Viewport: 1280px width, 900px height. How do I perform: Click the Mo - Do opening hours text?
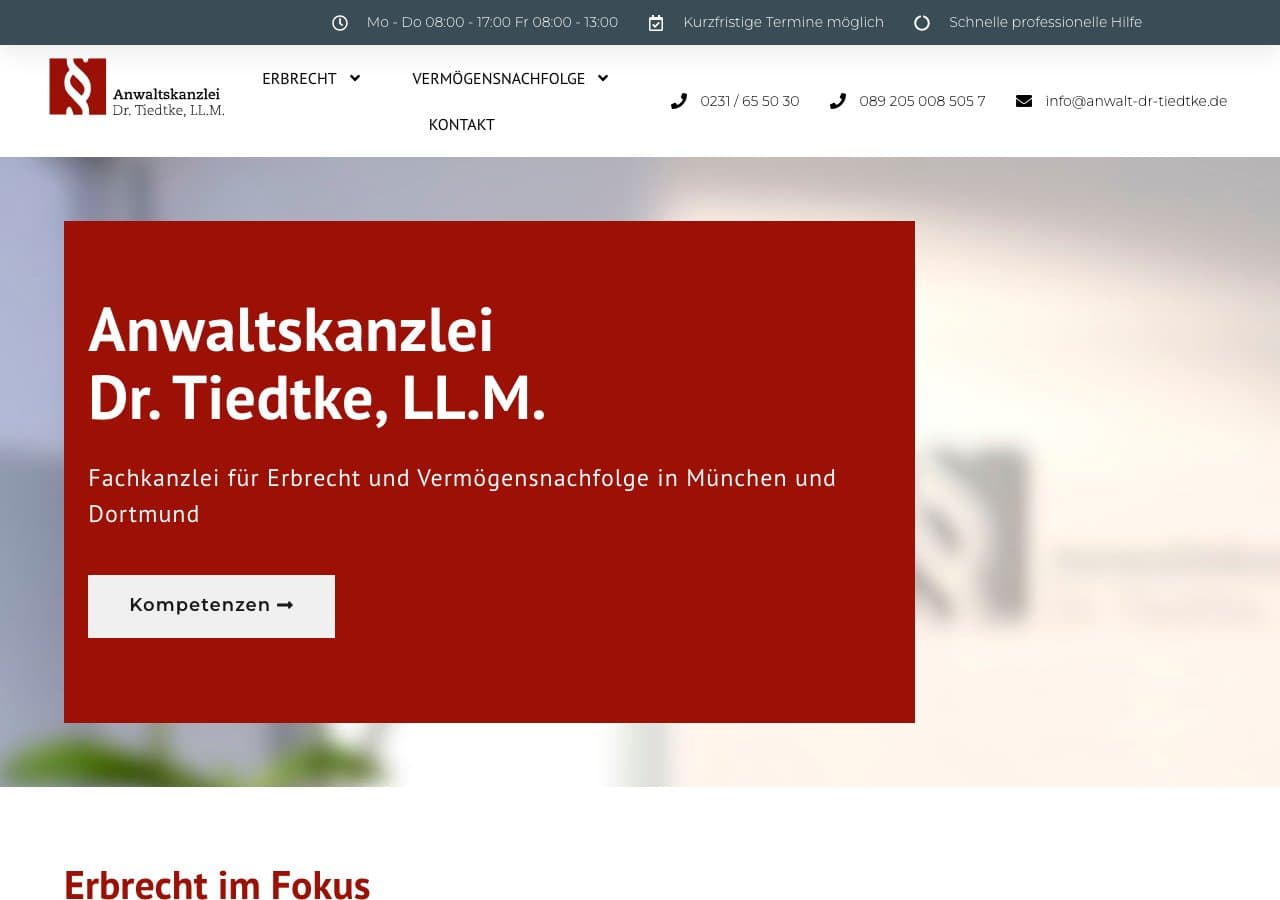(x=492, y=21)
